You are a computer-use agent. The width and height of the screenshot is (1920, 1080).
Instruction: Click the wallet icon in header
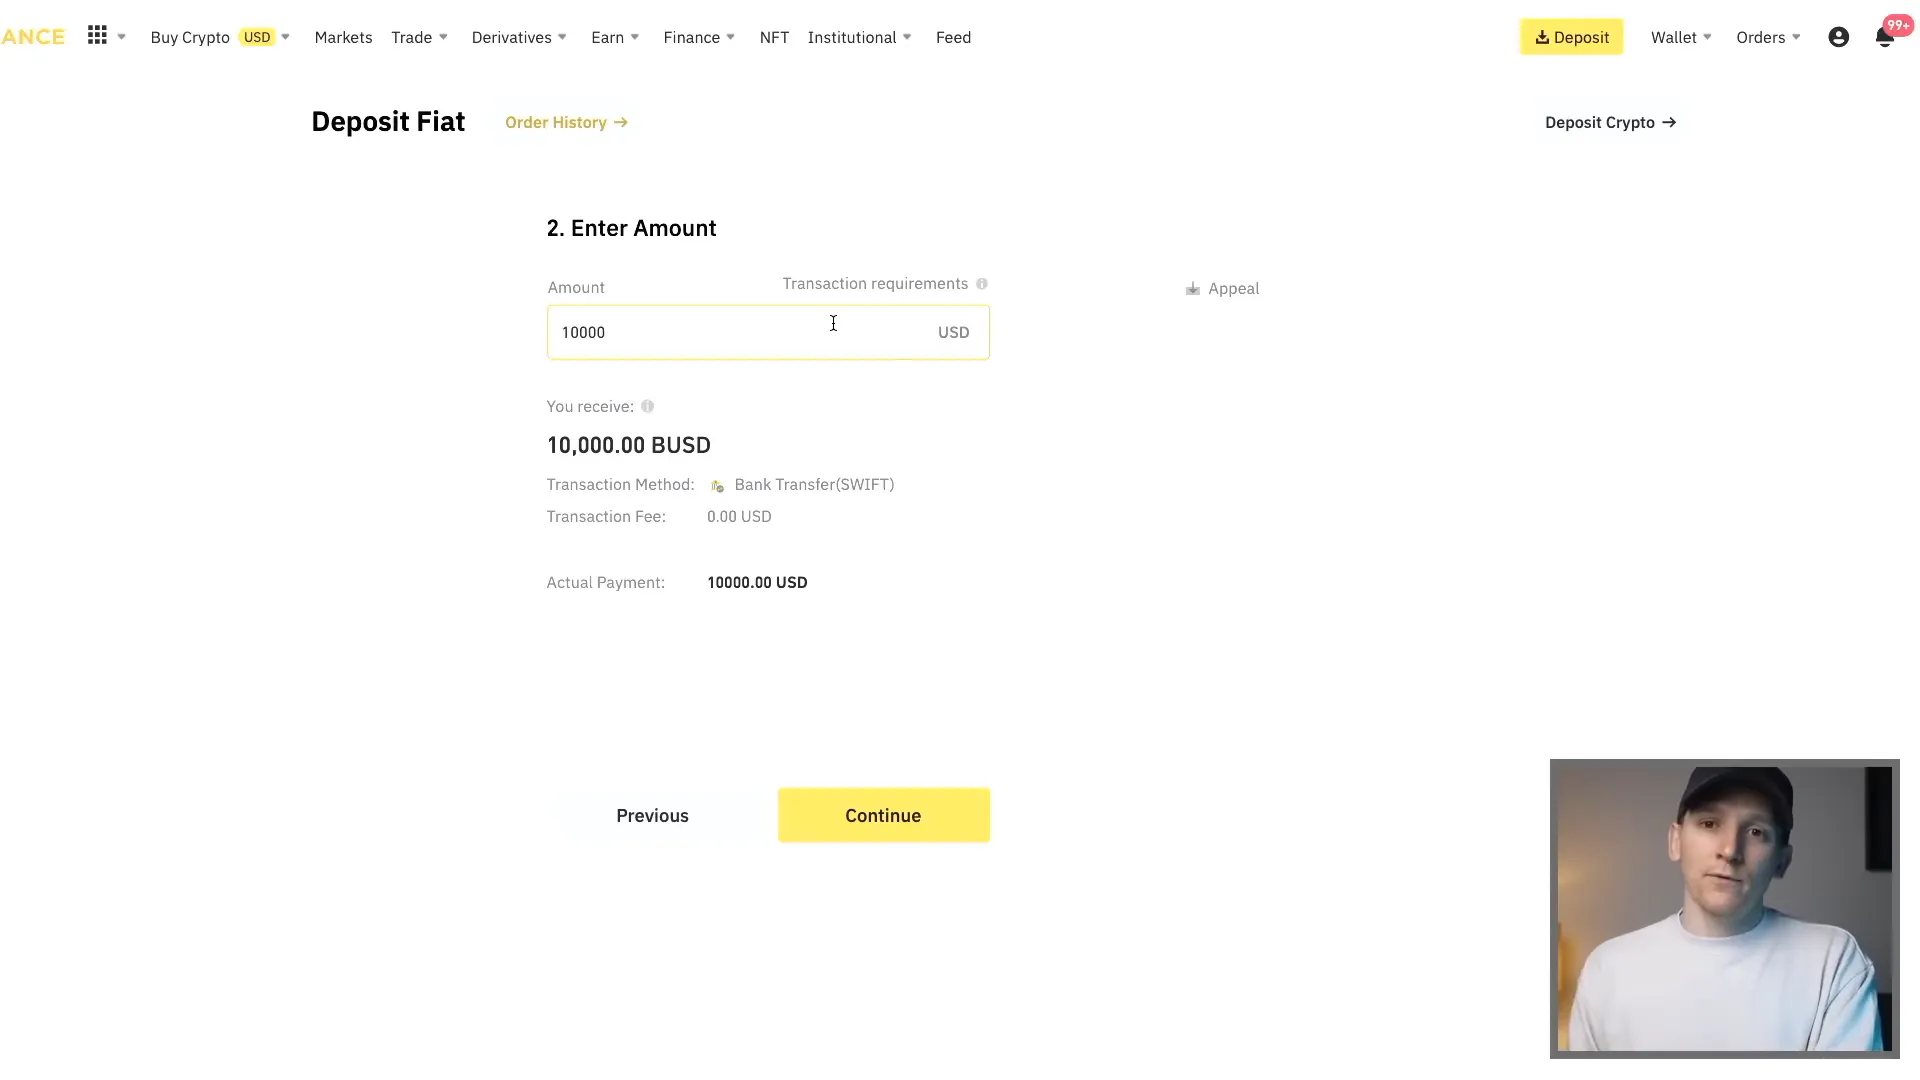(1675, 37)
